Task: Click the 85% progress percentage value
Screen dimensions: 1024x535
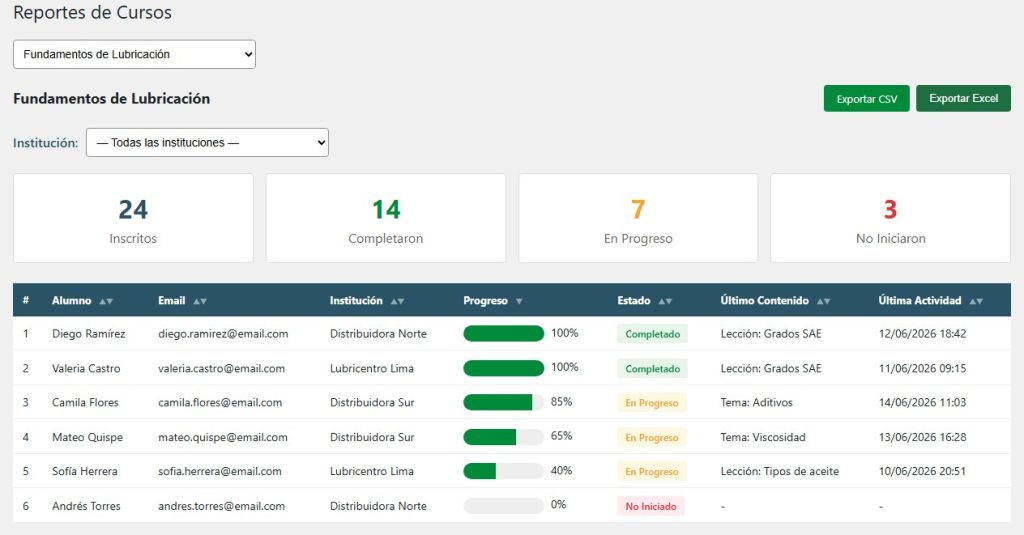Action: click(x=562, y=402)
